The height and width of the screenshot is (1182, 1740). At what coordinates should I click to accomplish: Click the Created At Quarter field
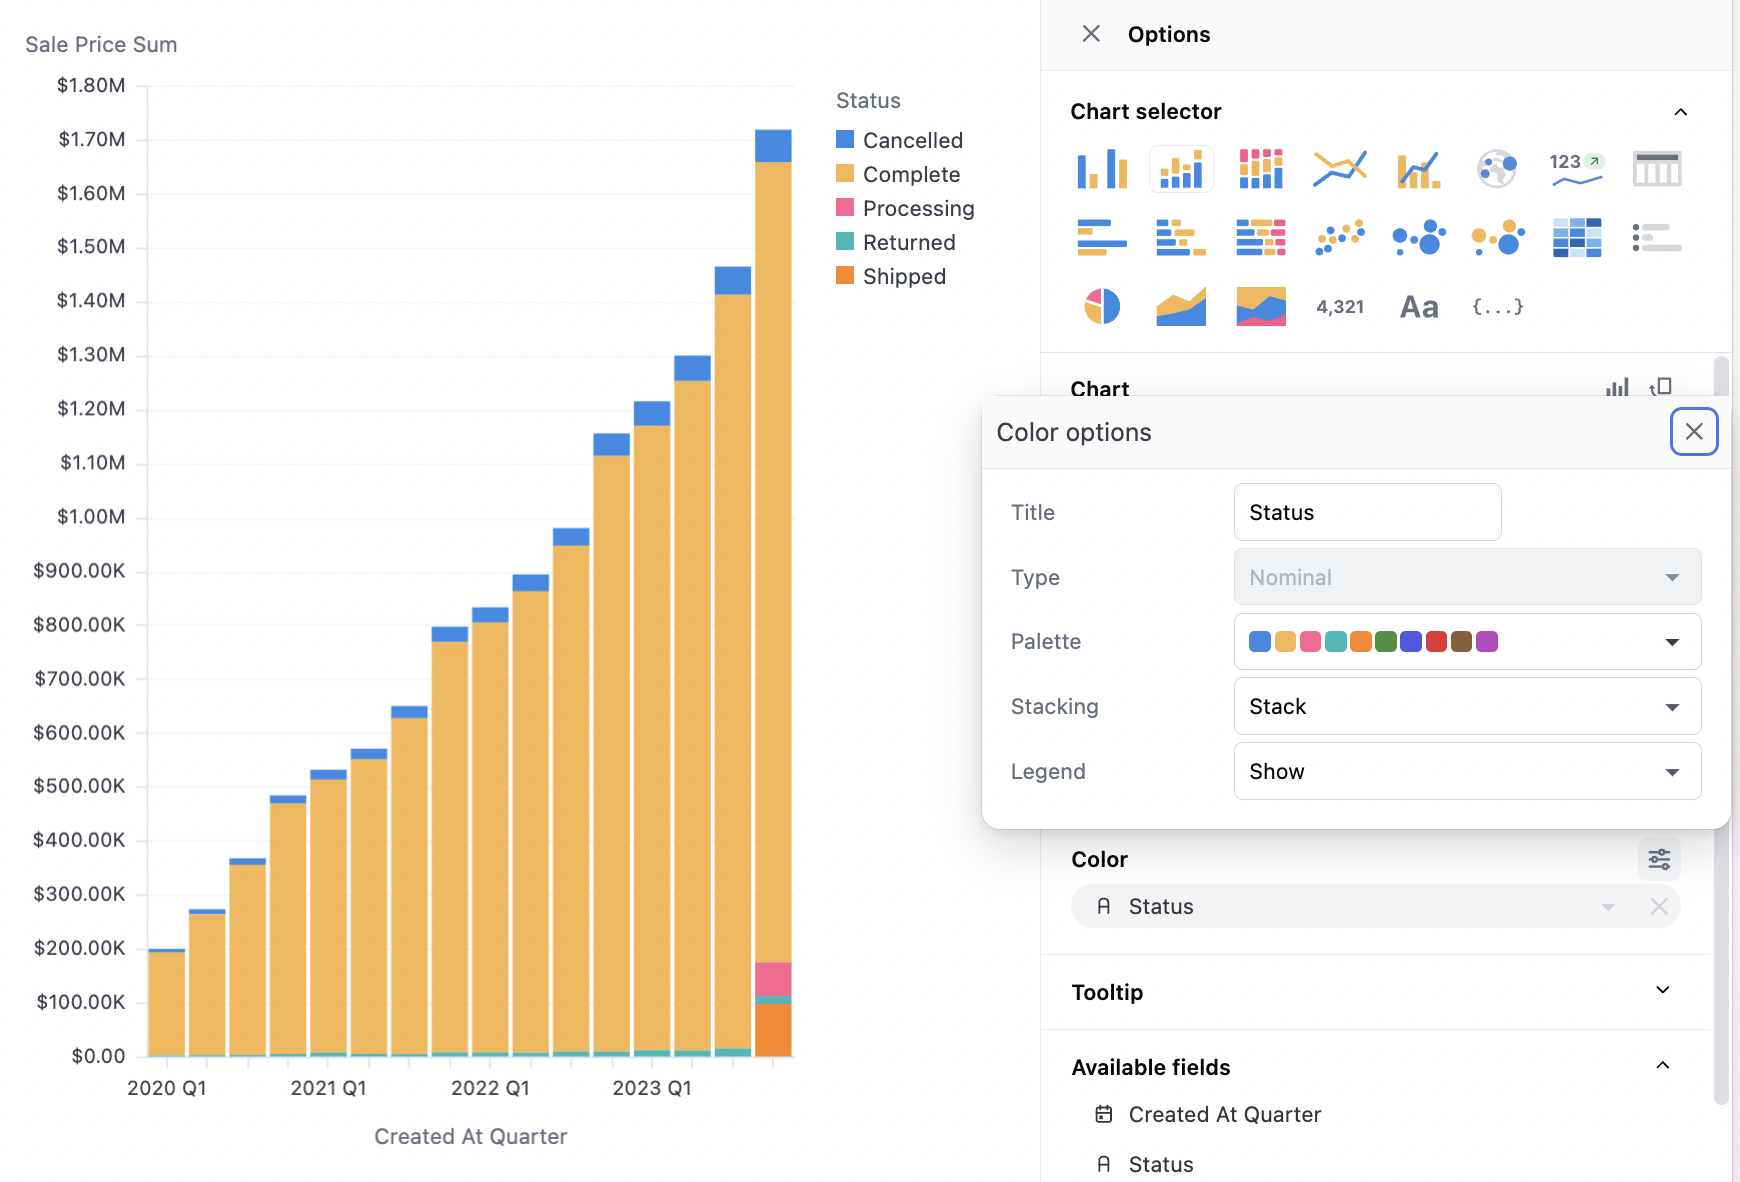(x=1224, y=1114)
